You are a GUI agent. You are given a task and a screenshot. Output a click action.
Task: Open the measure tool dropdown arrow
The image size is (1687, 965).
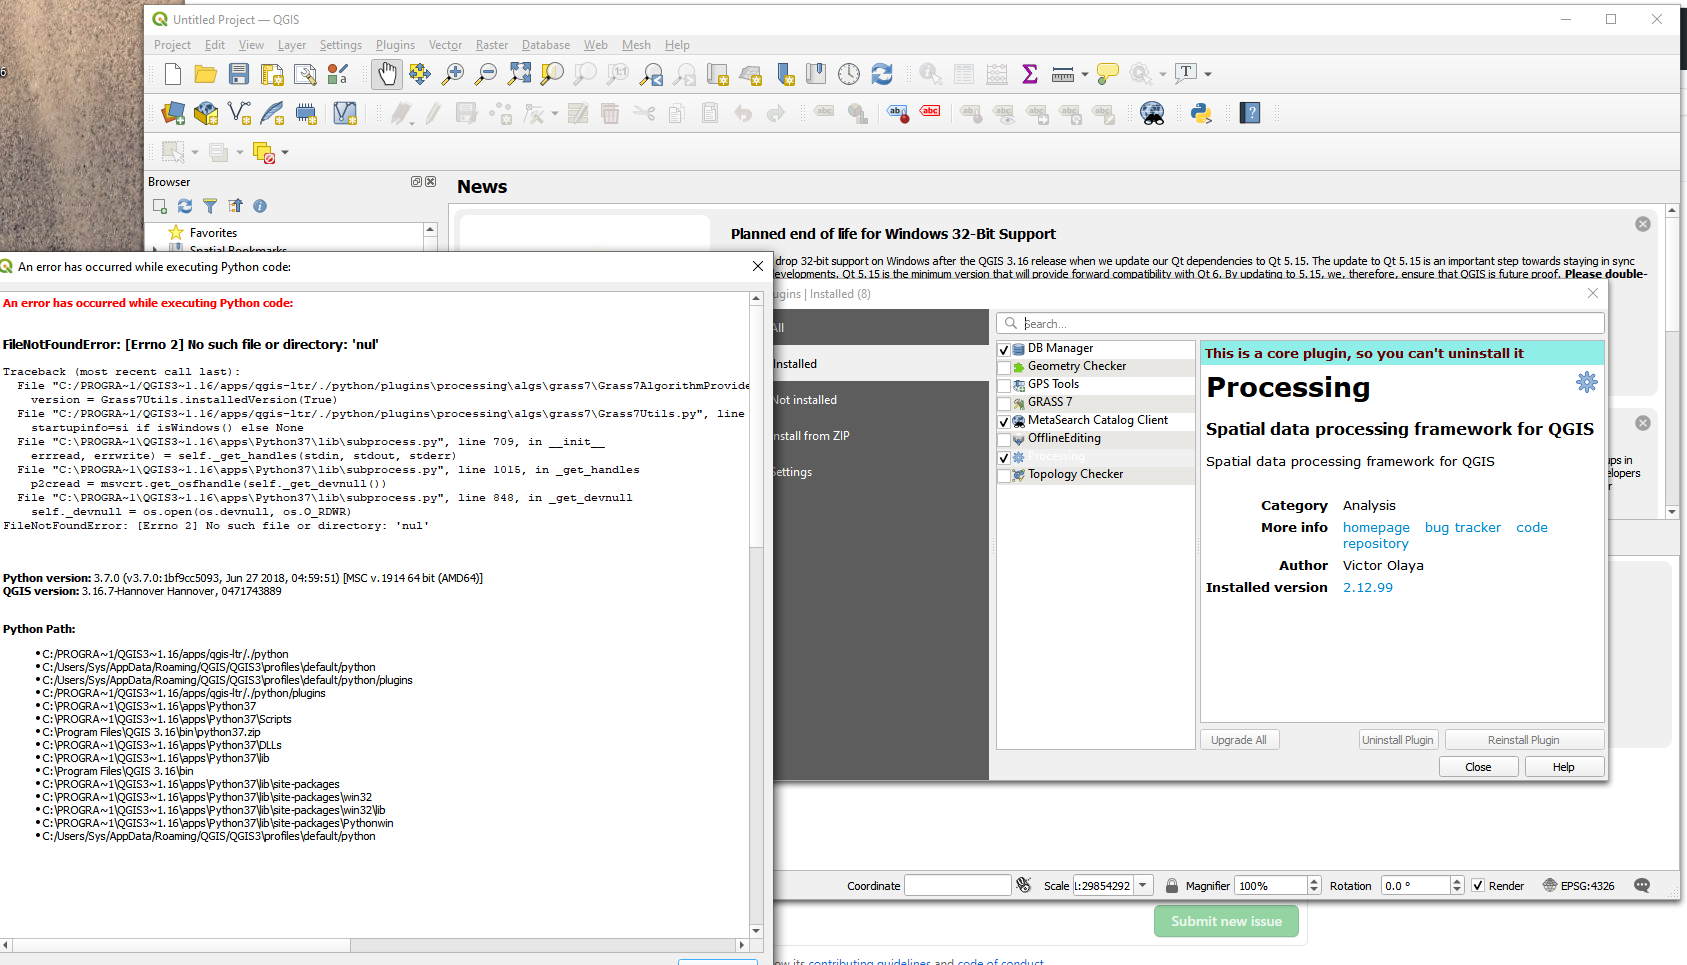pos(1084,74)
